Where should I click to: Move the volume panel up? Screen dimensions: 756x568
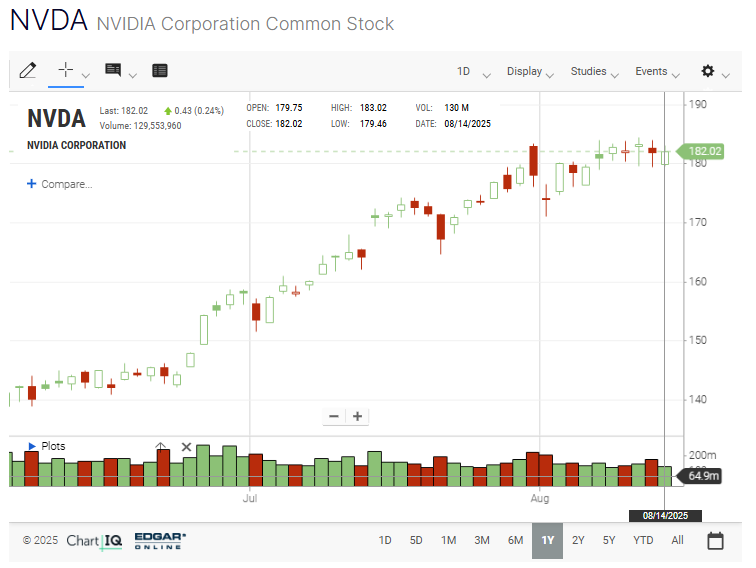[160, 447]
